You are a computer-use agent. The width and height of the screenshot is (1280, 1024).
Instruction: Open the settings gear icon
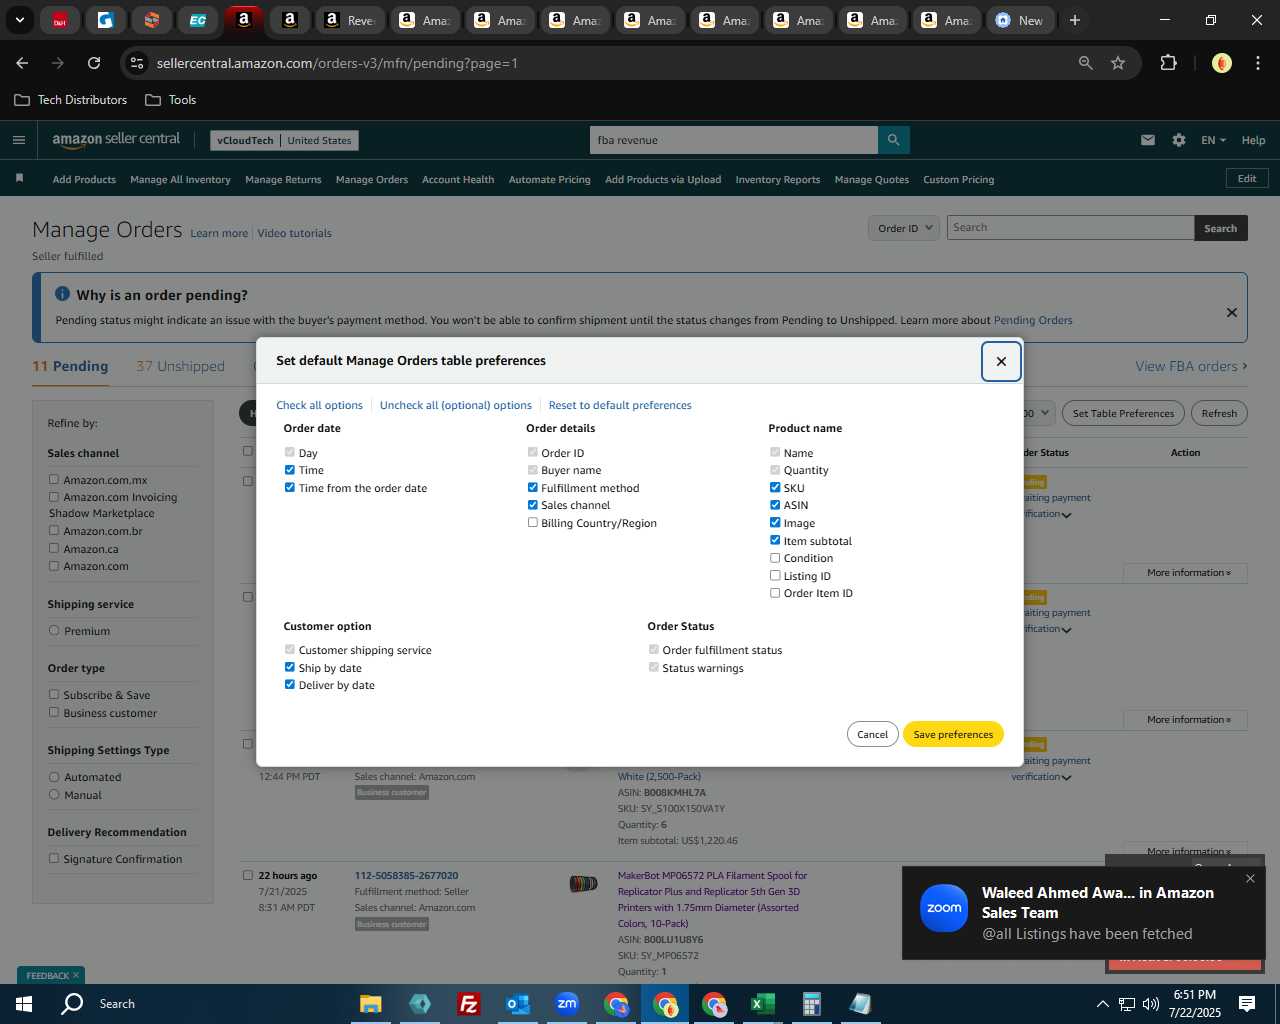point(1179,140)
